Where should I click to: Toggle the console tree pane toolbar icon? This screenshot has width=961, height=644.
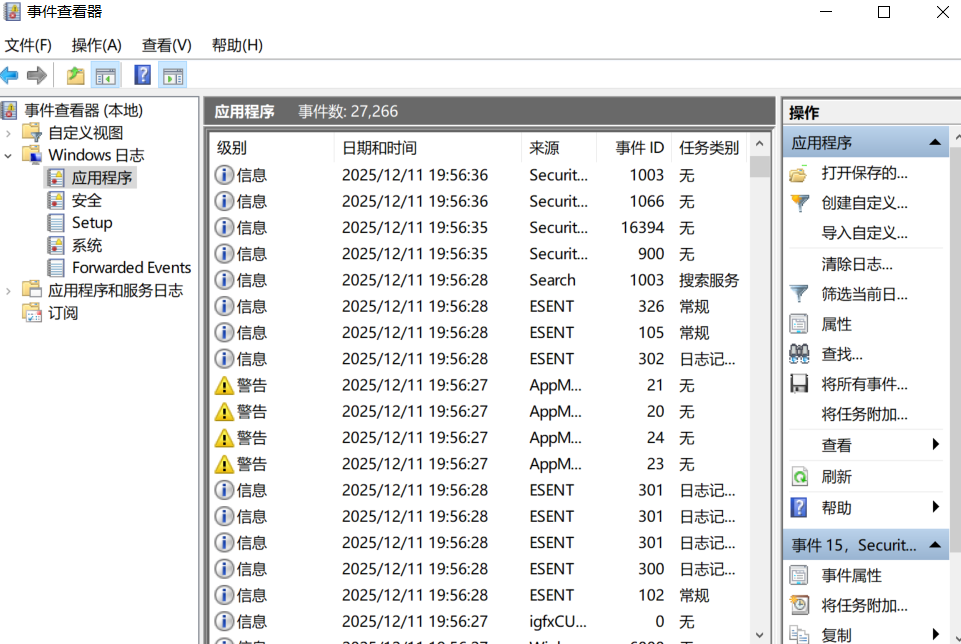tap(105, 76)
